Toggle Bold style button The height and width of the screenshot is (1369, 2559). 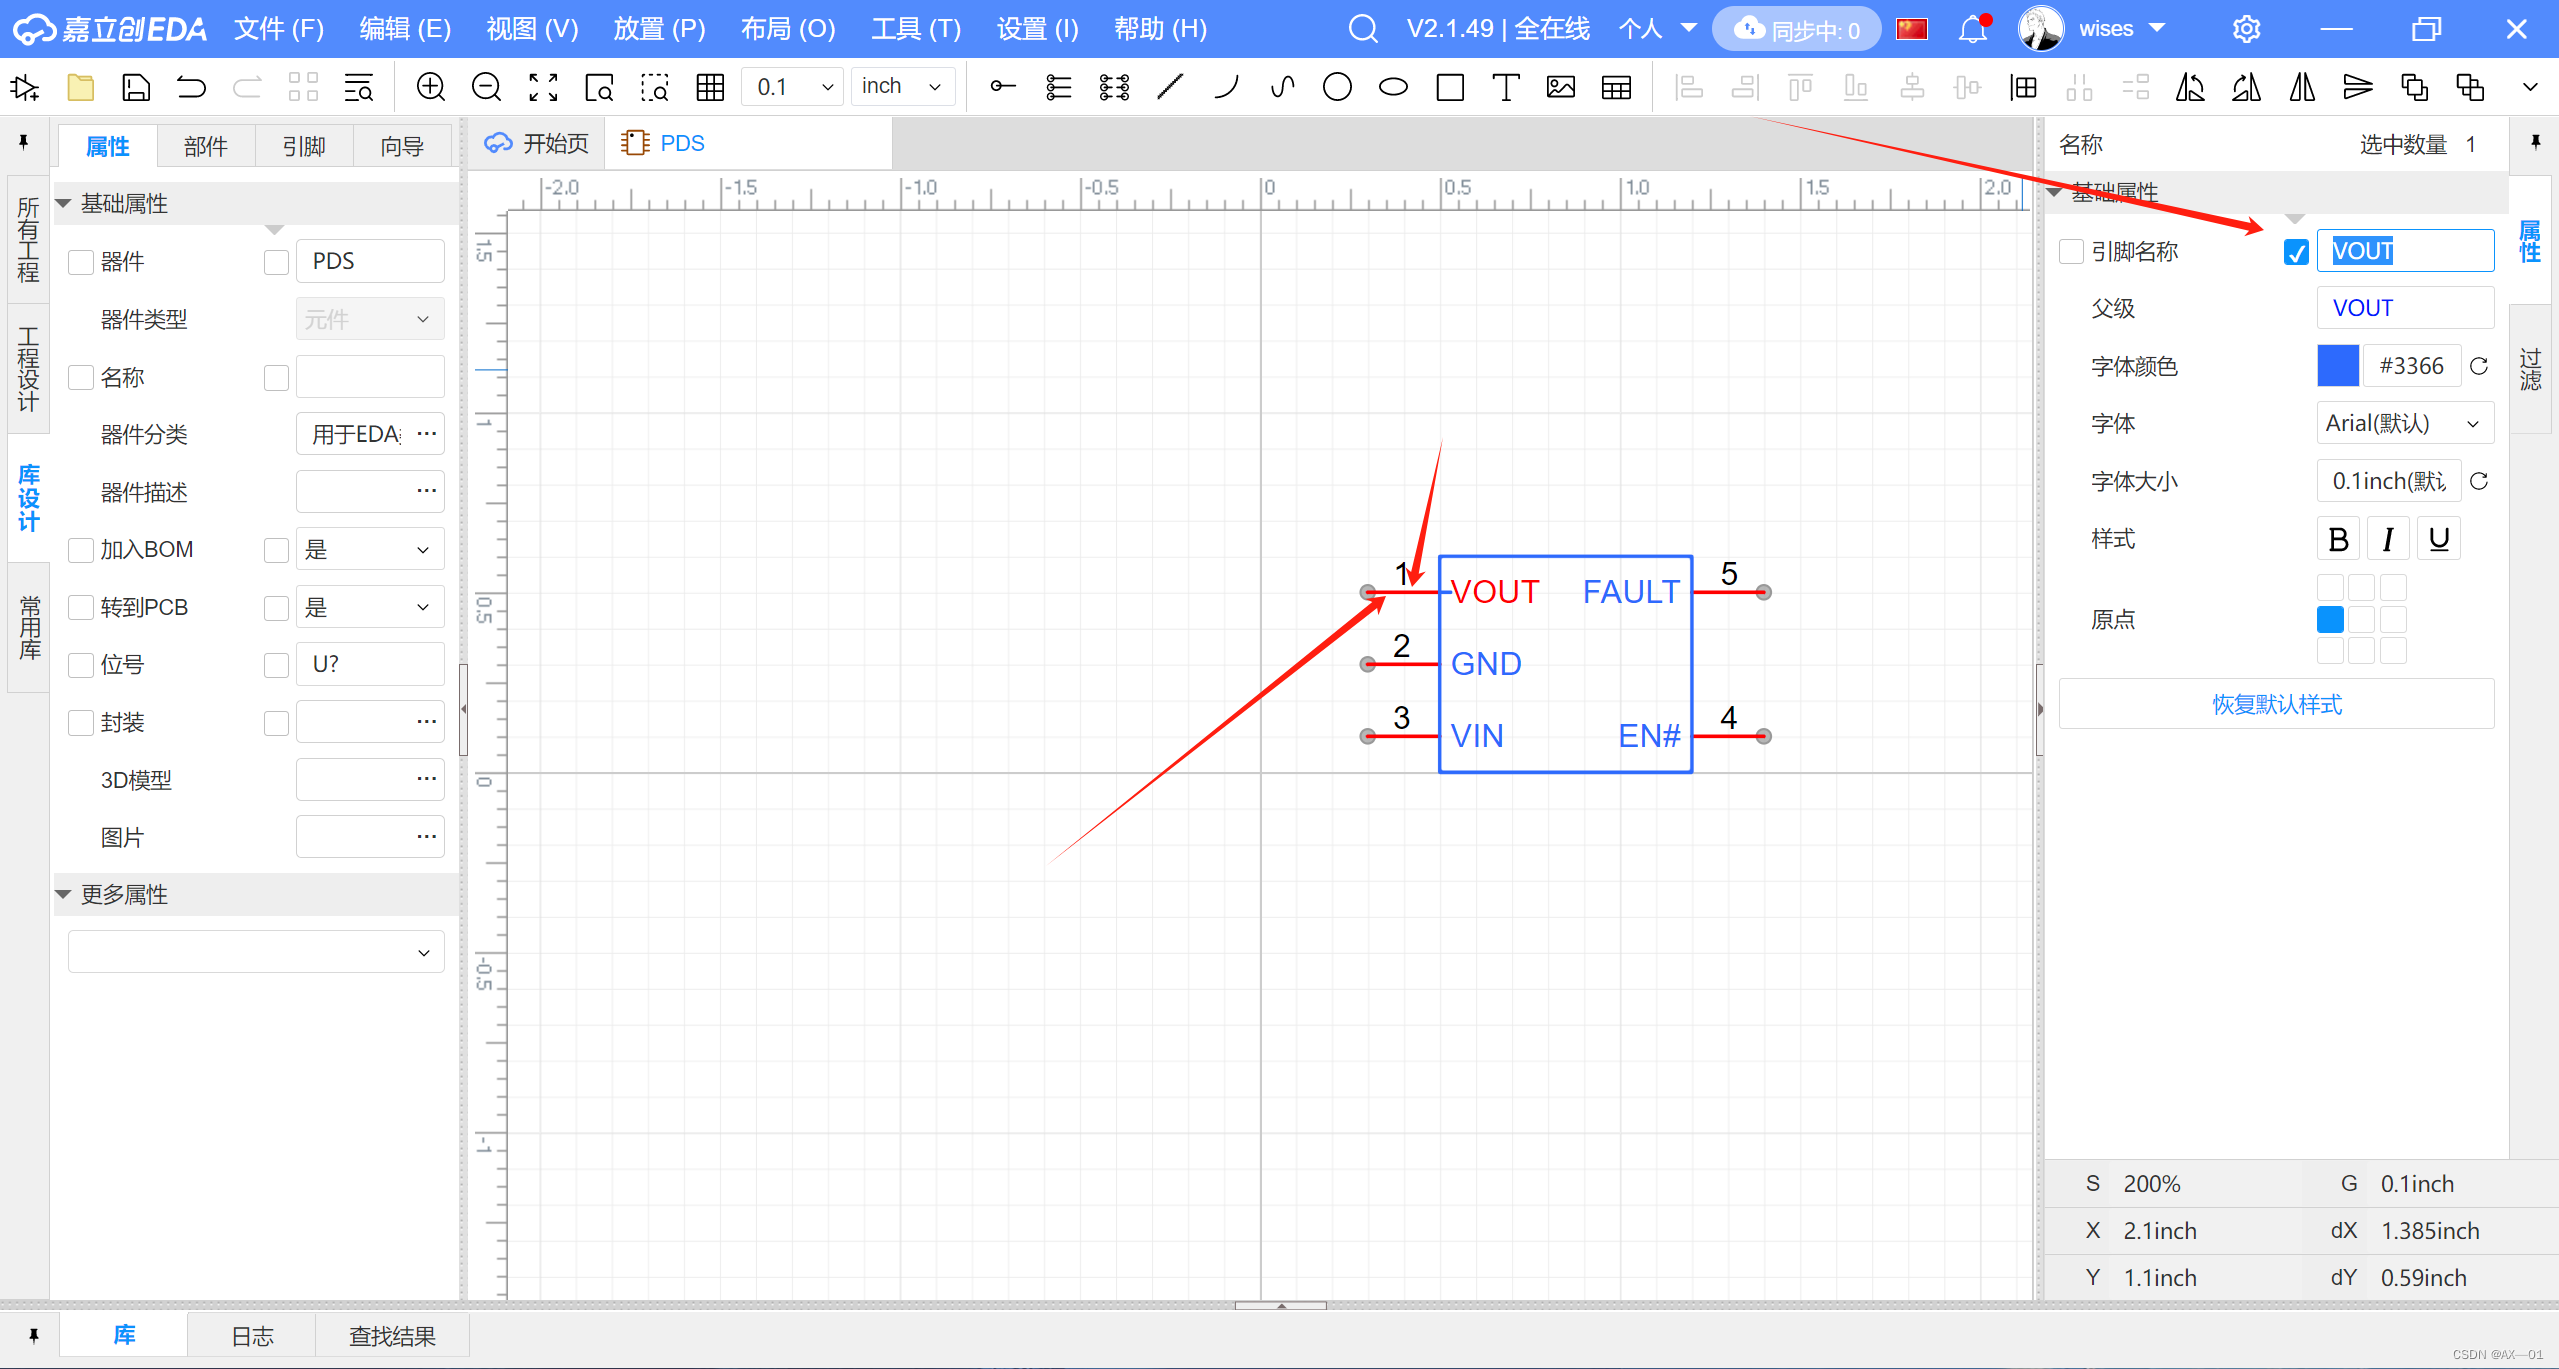coord(2338,540)
